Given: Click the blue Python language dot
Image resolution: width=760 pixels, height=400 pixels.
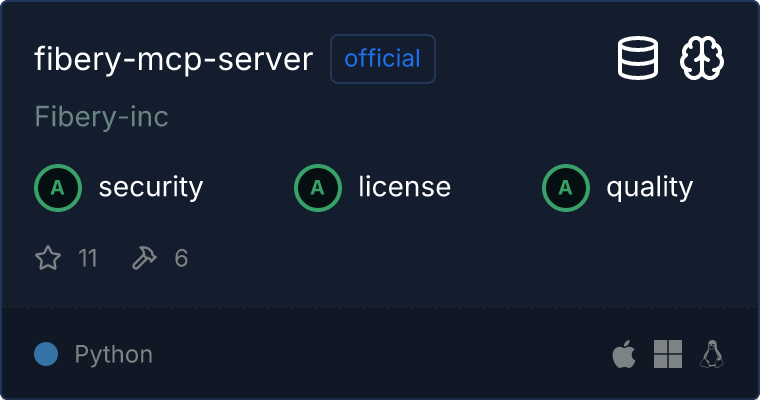Looking at the screenshot, I should (x=46, y=354).
